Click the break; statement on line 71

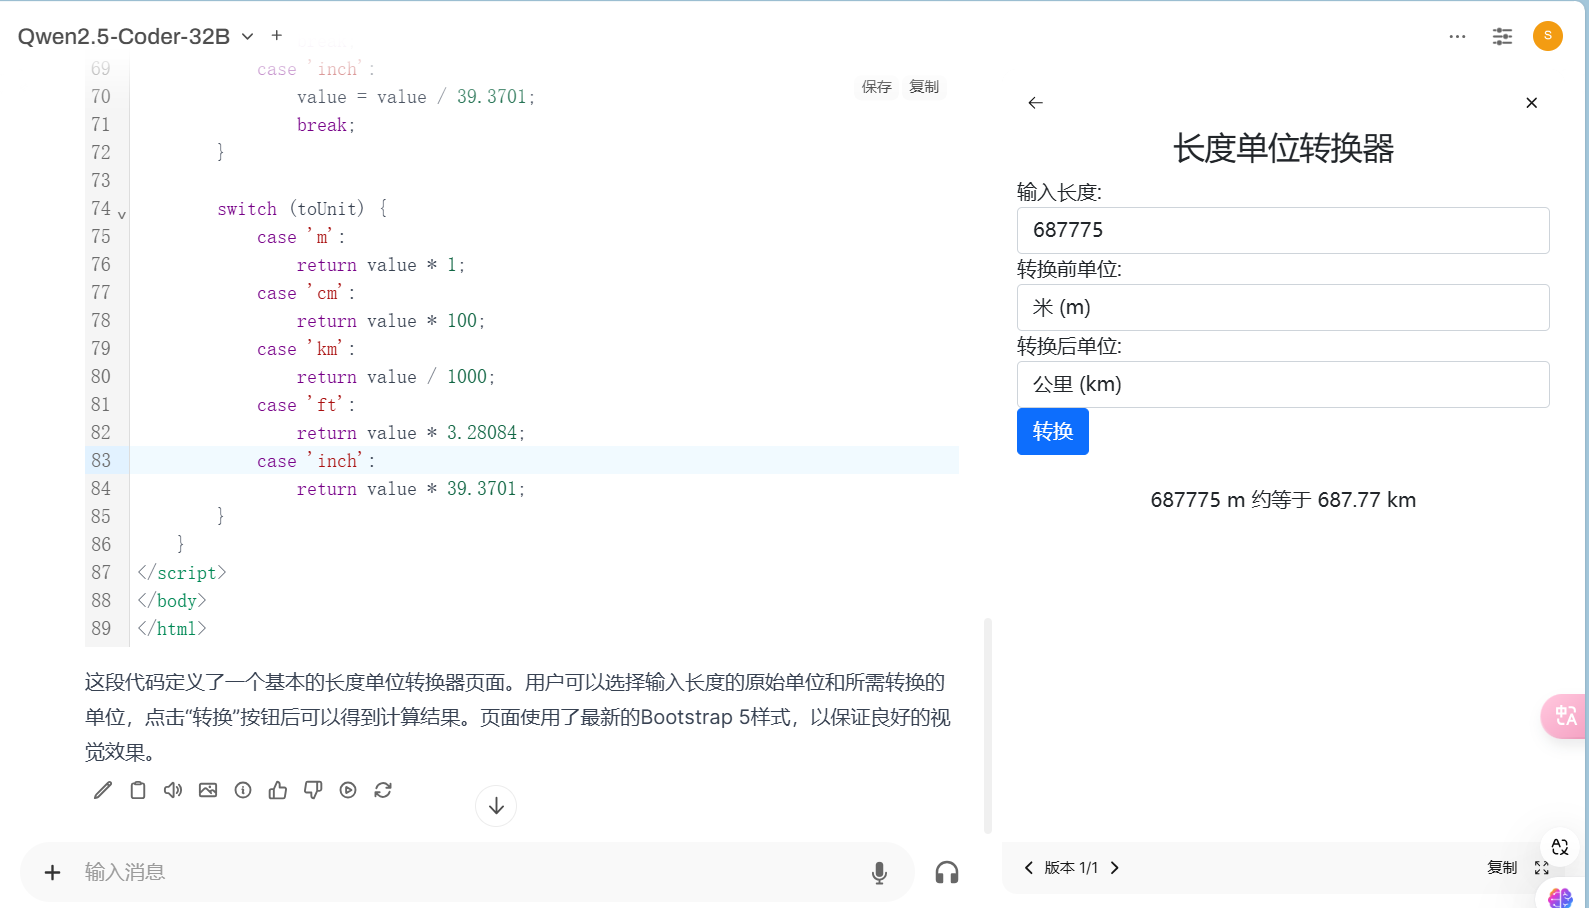tap(326, 125)
